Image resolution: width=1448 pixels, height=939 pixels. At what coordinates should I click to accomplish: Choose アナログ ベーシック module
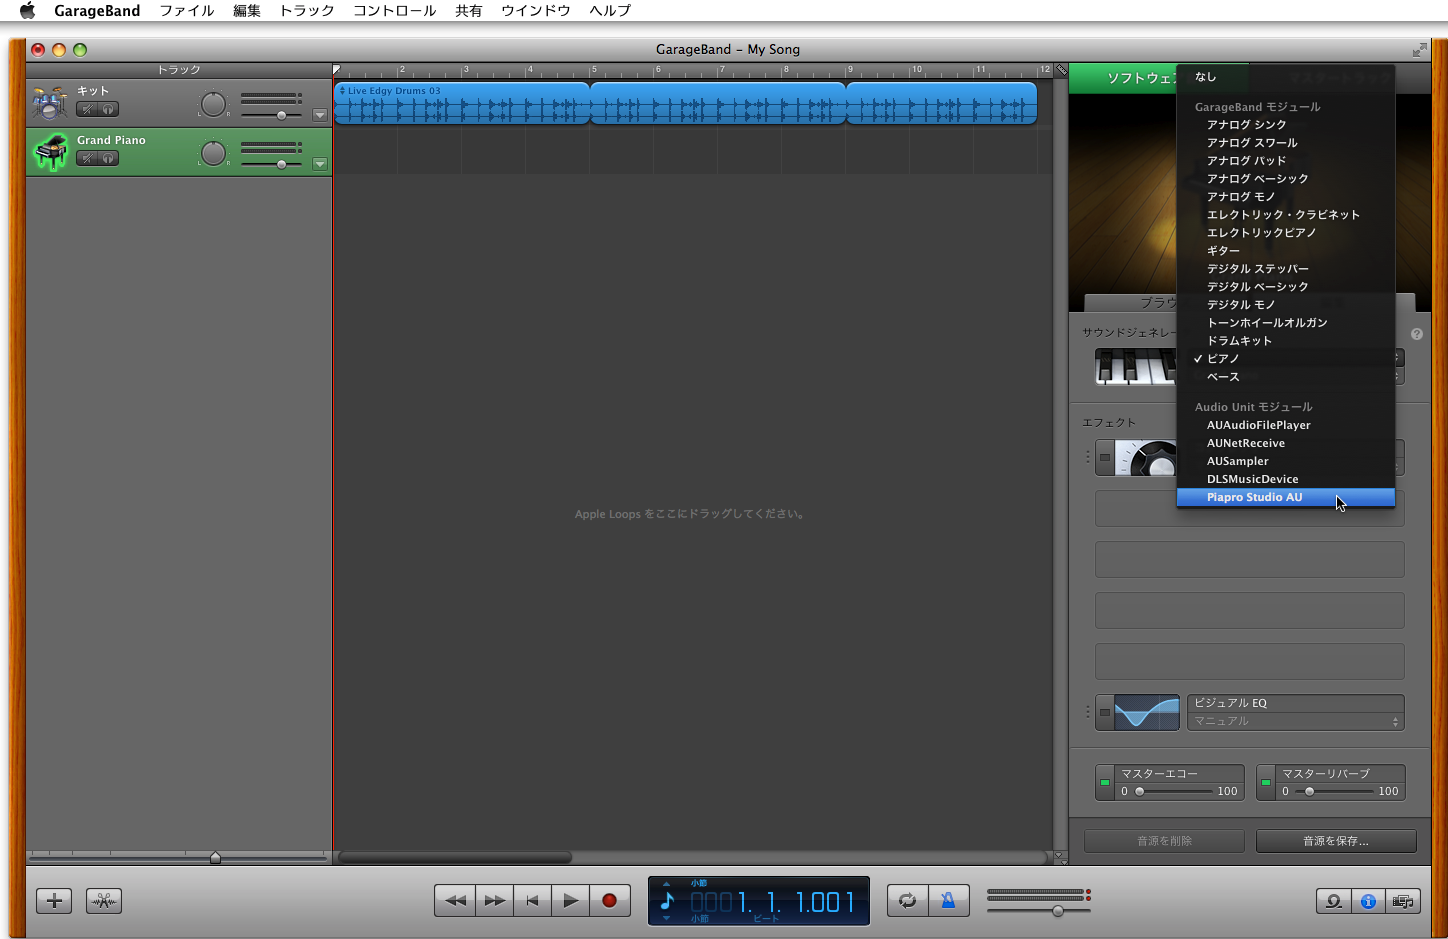[x=1286, y=179]
